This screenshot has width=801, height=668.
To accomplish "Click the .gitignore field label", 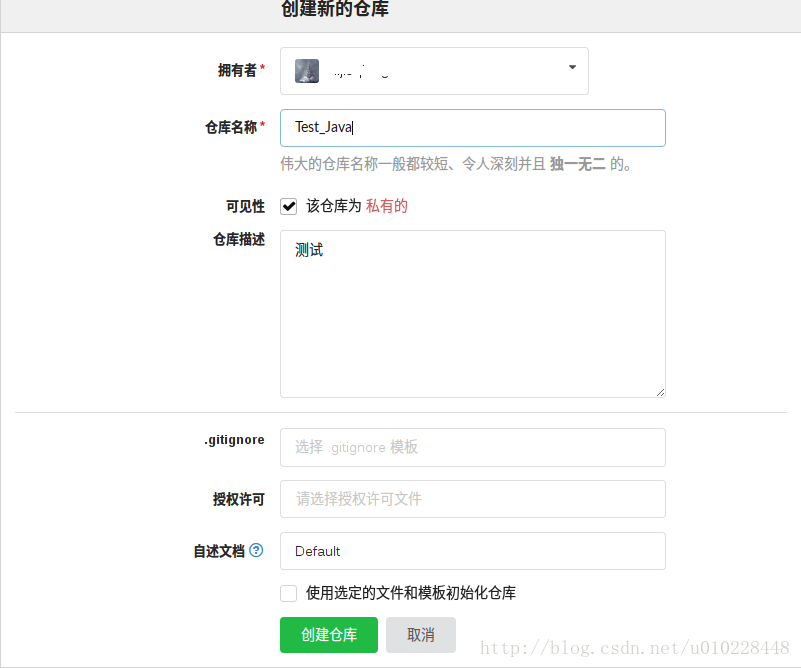I will [234, 440].
